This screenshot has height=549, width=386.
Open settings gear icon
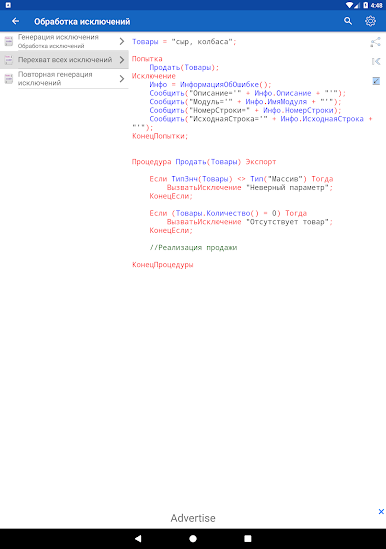click(370, 21)
